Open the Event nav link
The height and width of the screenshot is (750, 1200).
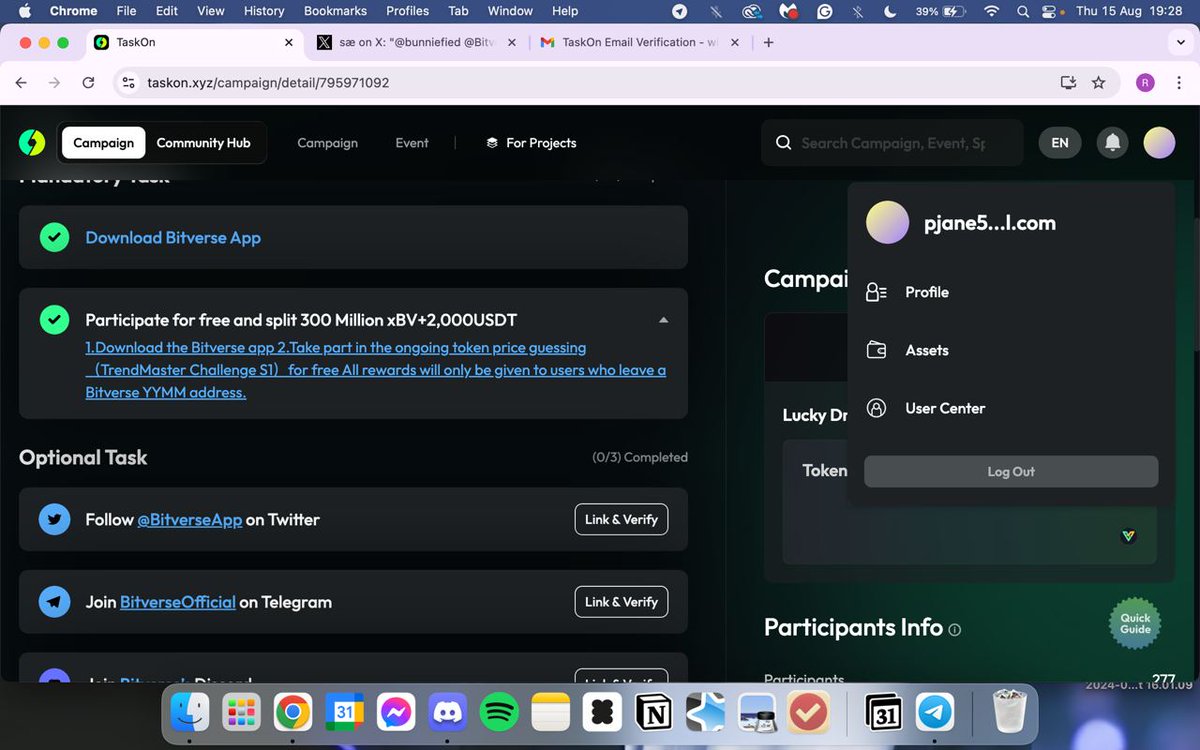click(x=412, y=143)
